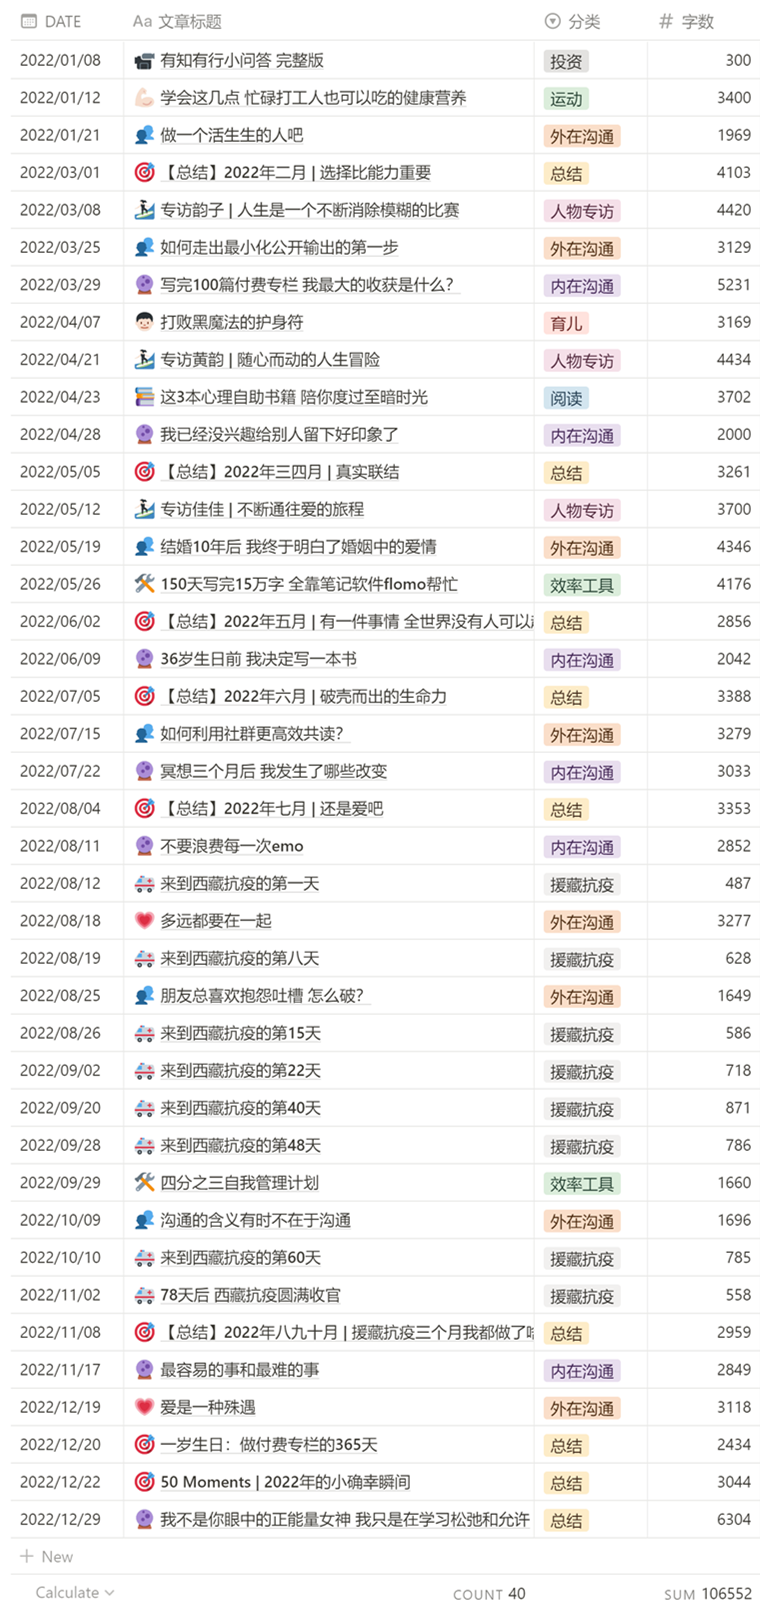Click 总结 tag on 2022/12/22 row
Viewport: 760px width, 1608px height.
[566, 1483]
